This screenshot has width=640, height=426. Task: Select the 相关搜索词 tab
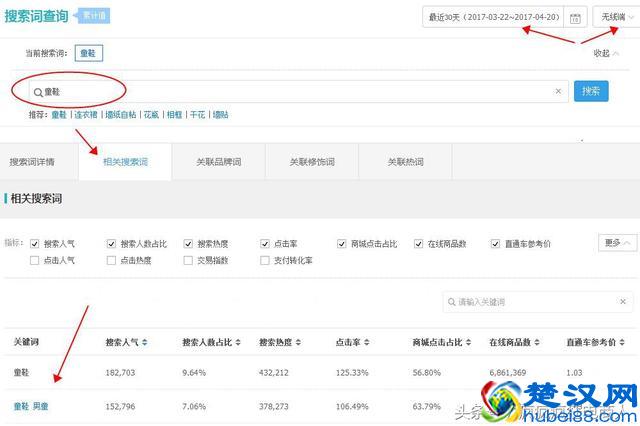pos(125,162)
